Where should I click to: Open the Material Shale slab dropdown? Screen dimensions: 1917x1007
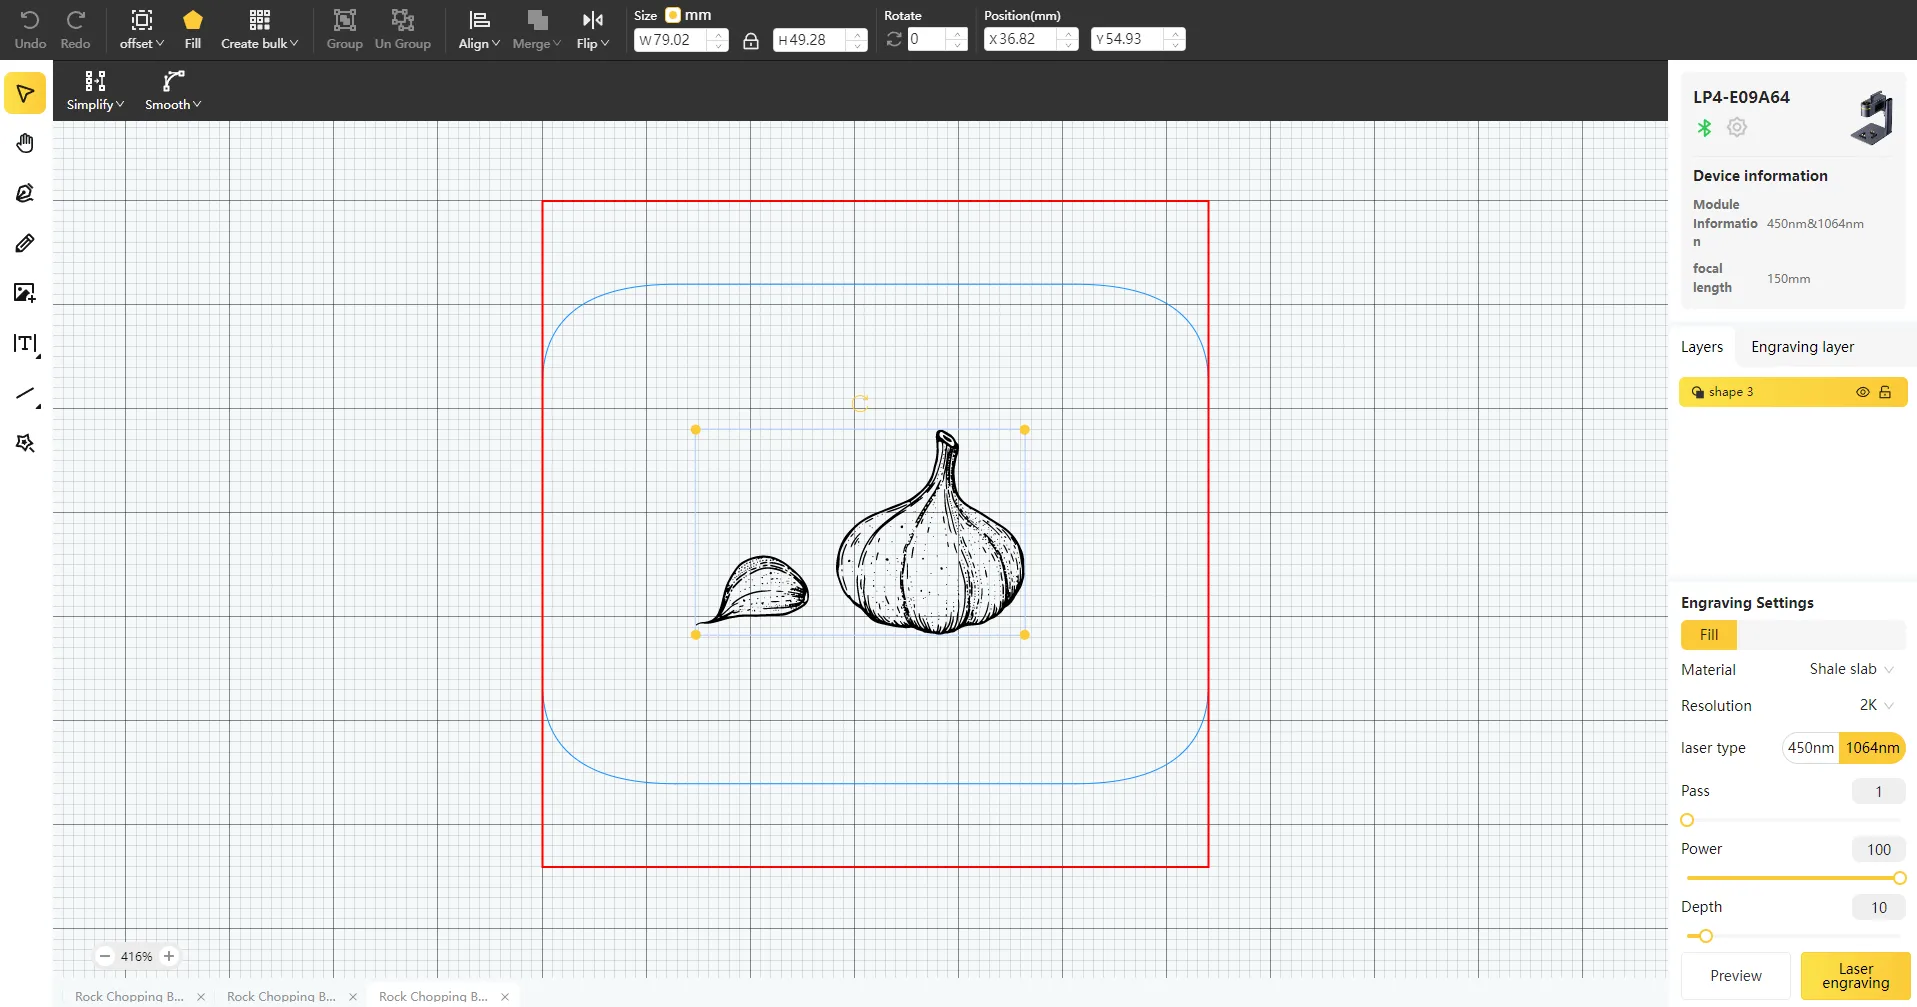pyautogui.click(x=1851, y=669)
